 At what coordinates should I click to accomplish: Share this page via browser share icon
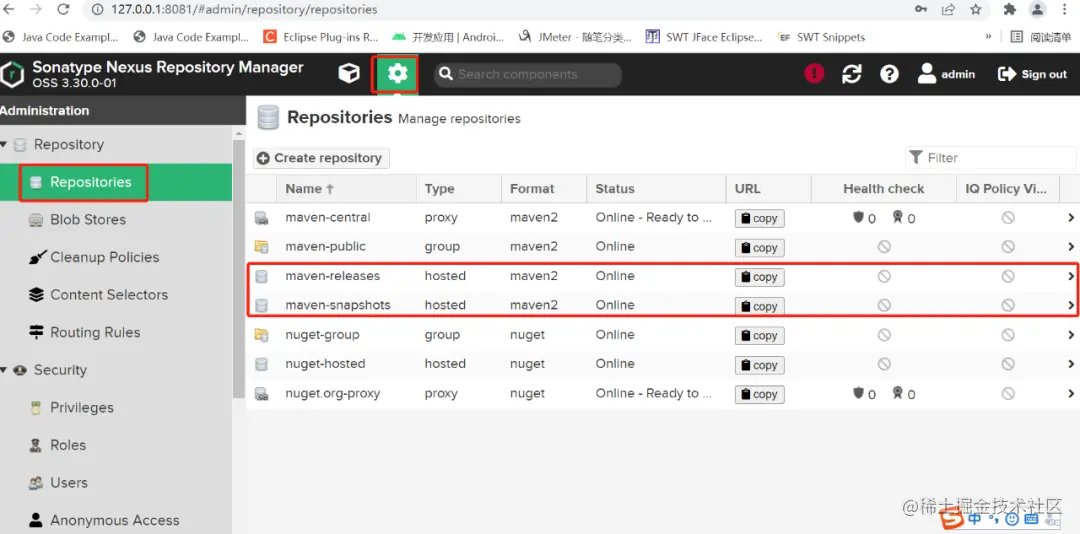[x=948, y=9]
